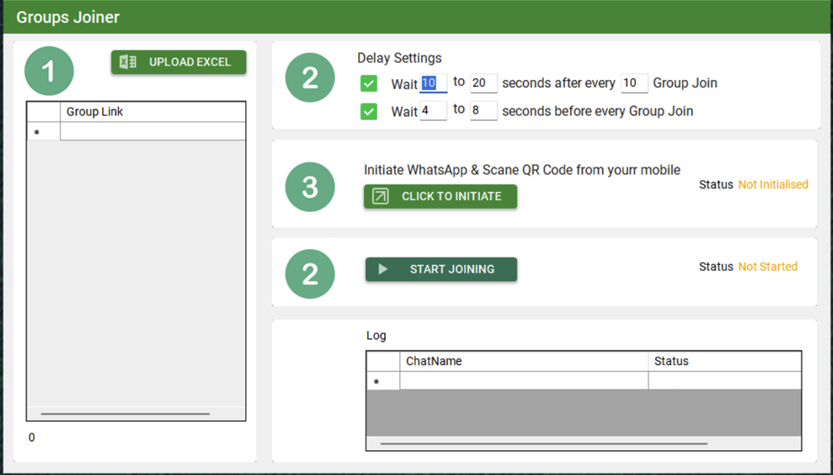Click the step 1 circle badge
This screenshot has width=833, height=475.
click(49, 72)
